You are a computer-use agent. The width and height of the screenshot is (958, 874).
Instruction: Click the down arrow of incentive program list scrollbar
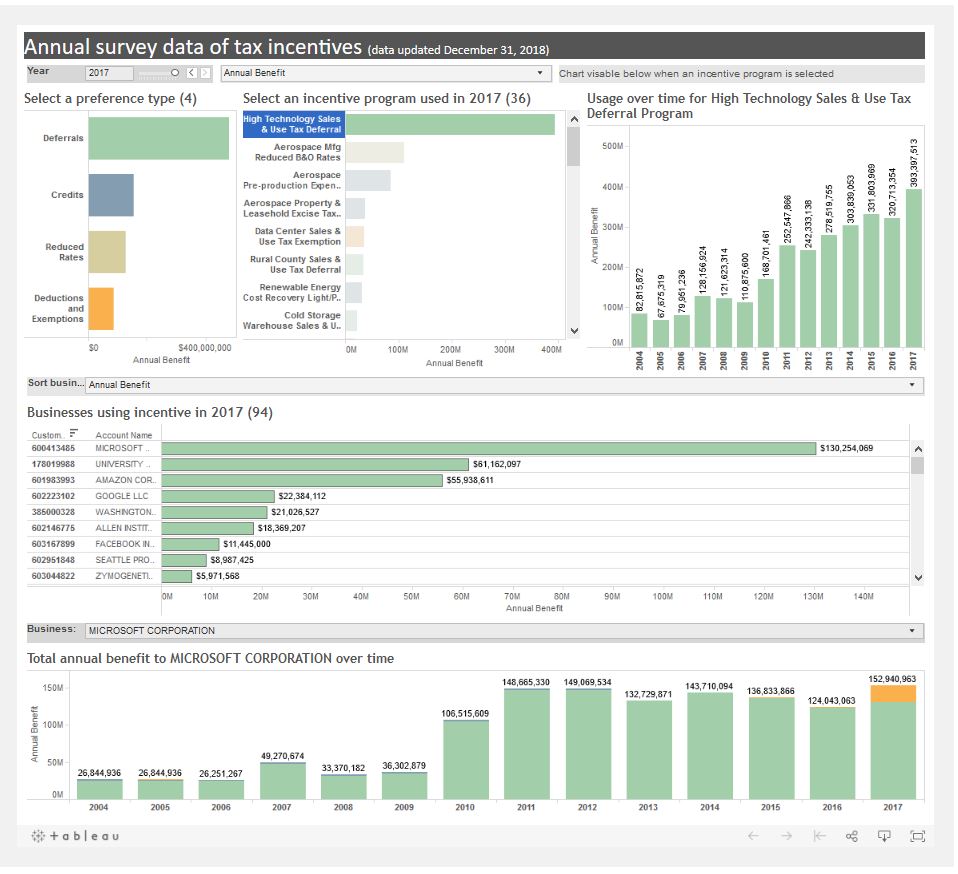click(574, 330)
